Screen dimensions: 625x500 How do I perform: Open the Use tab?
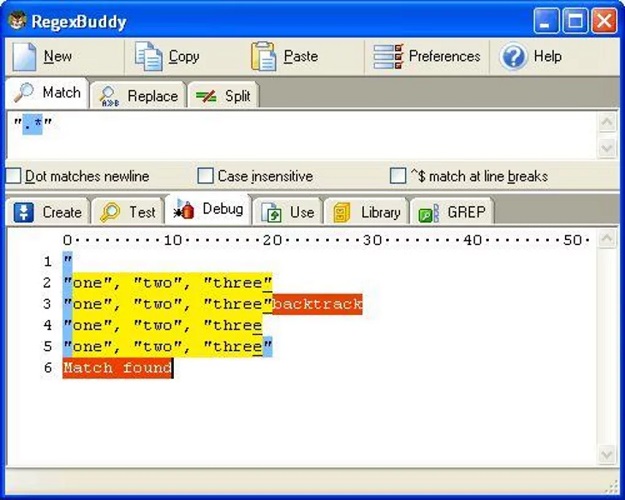click(288, 212)
